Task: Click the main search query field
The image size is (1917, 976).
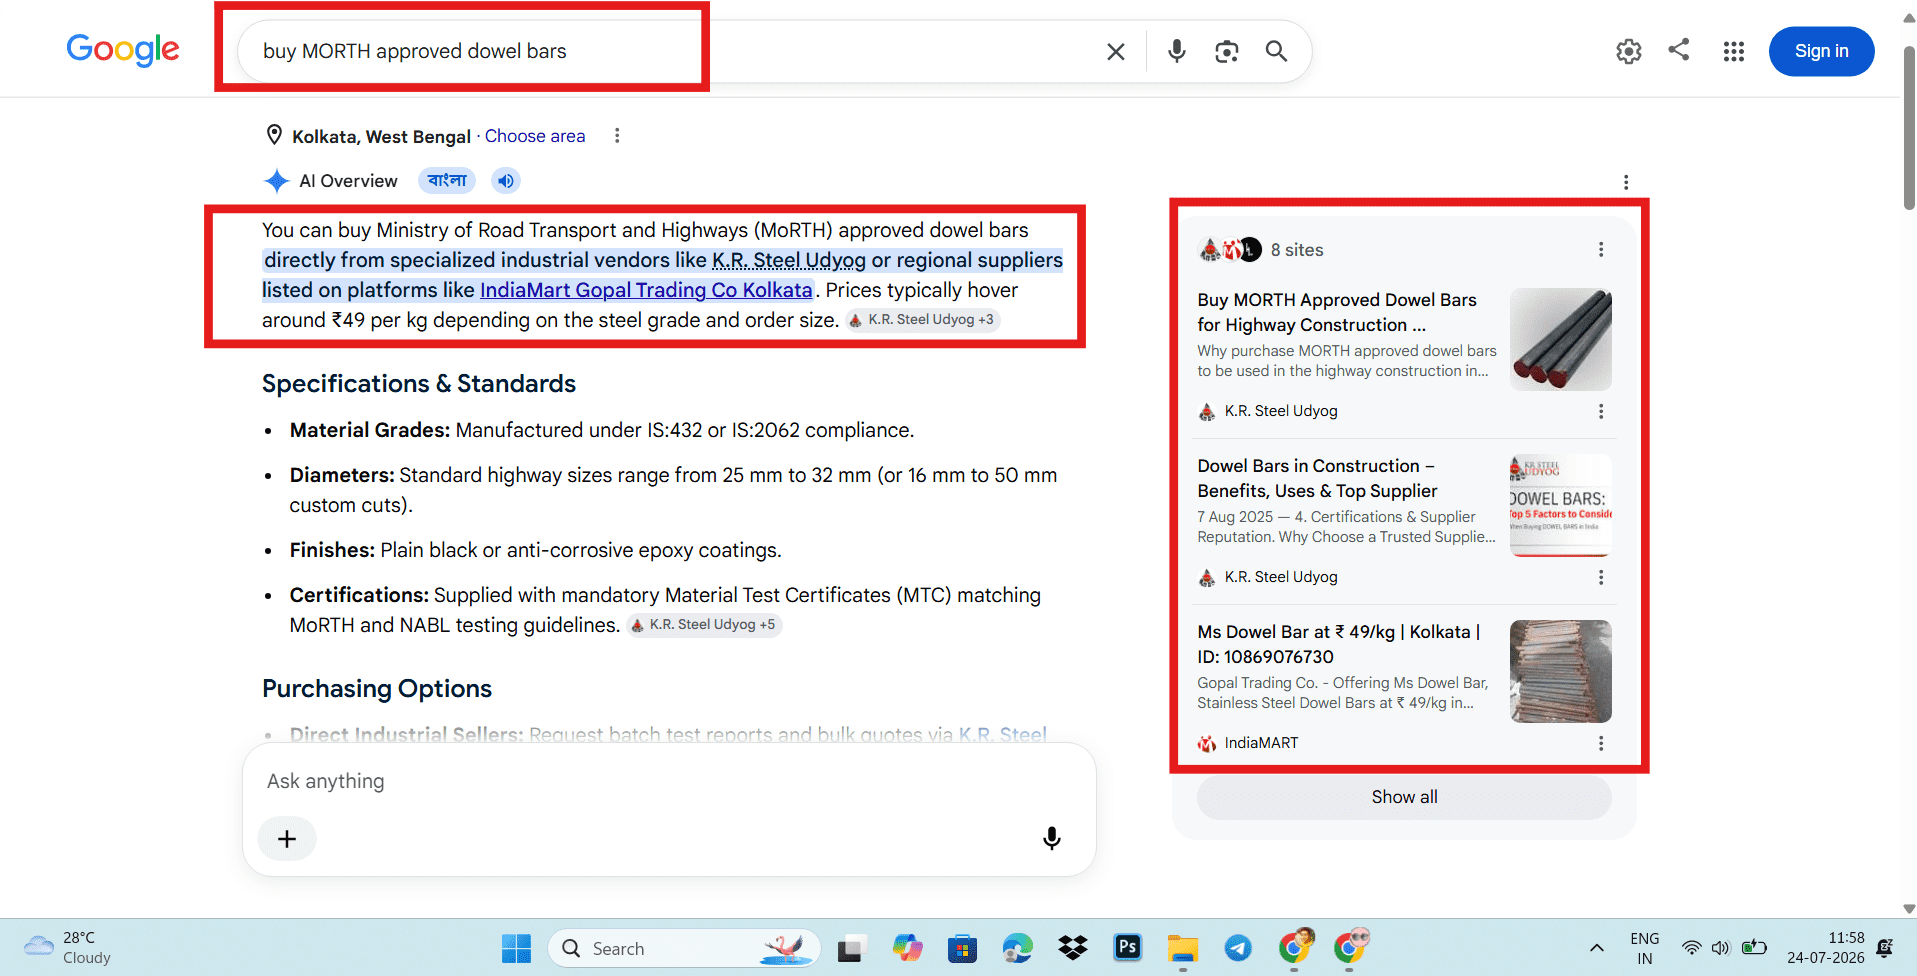Action: [x=670, y=51]
